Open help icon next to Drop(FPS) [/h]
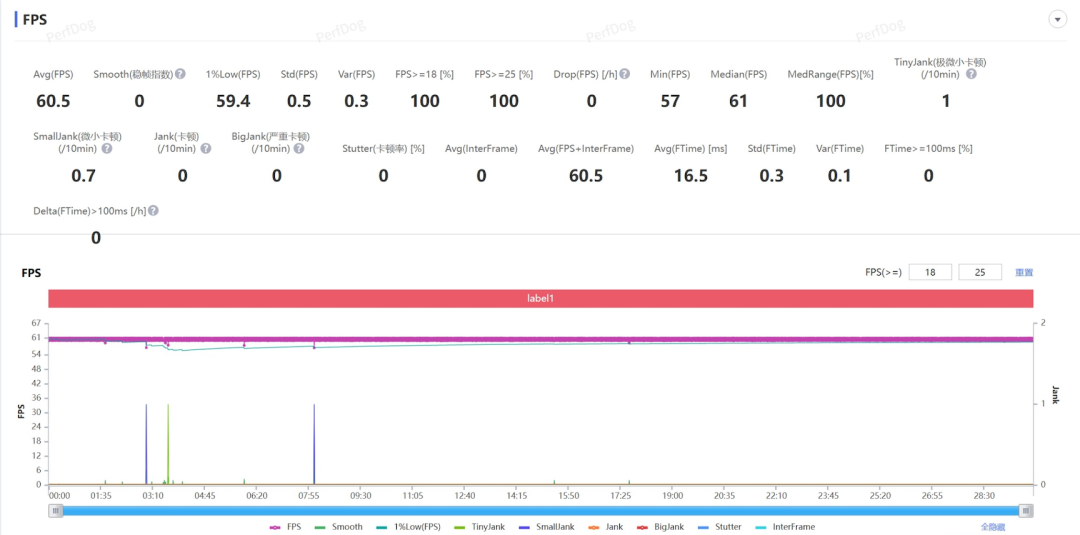Viewport: 1080px width, 535px height. [x=624, y=74]
